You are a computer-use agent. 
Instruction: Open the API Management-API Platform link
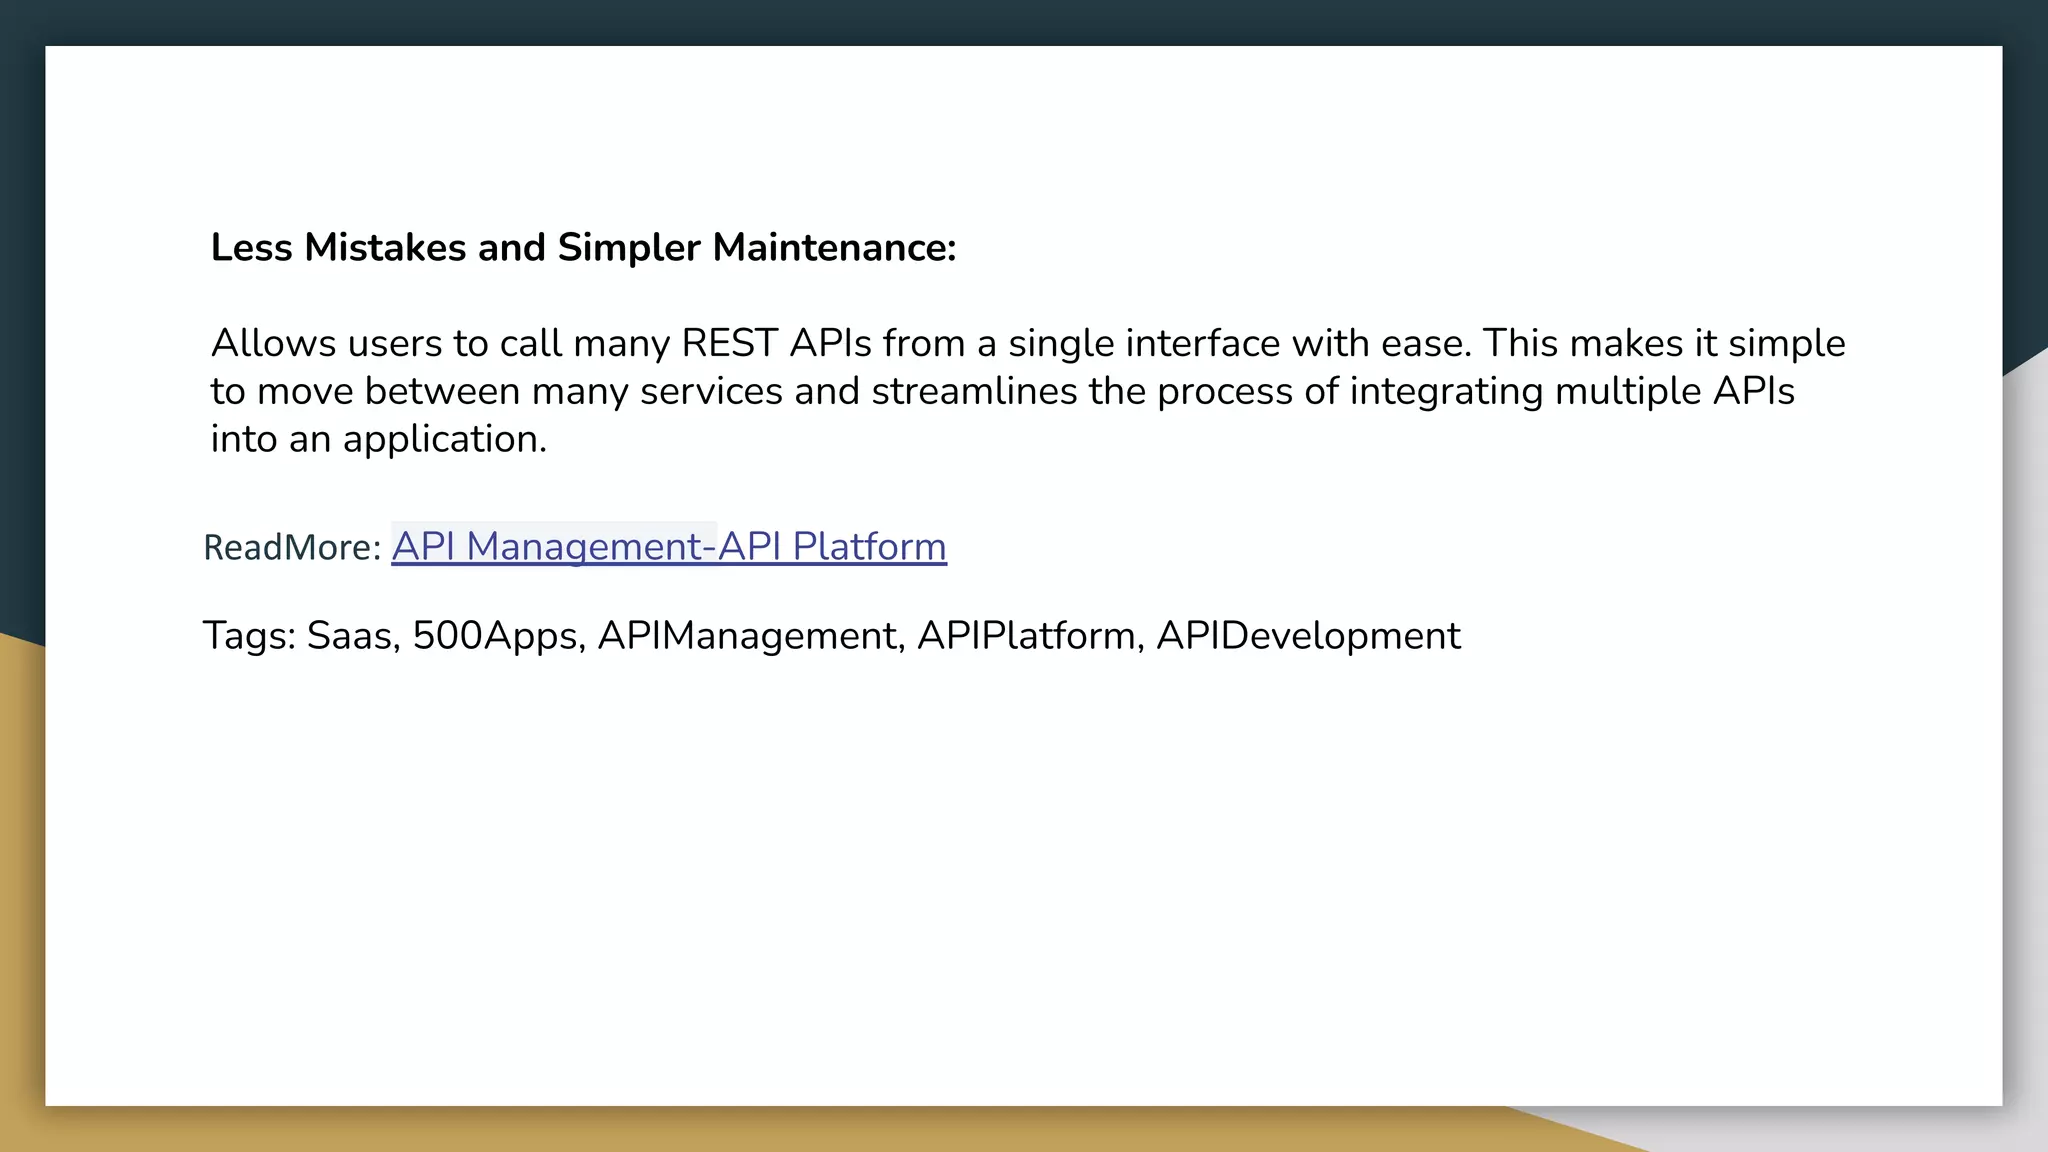[x=669, y=546]
